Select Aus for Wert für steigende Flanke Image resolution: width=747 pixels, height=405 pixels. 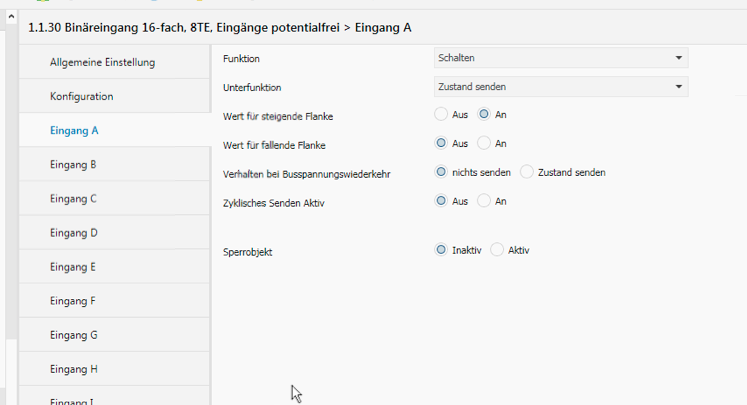pos(441,115)
